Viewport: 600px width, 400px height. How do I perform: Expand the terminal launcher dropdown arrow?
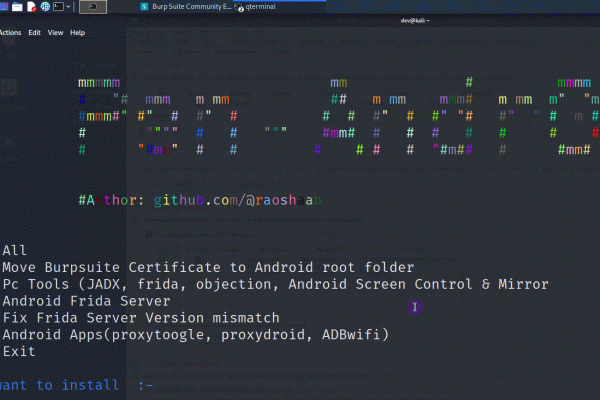(x=68, y=7)
